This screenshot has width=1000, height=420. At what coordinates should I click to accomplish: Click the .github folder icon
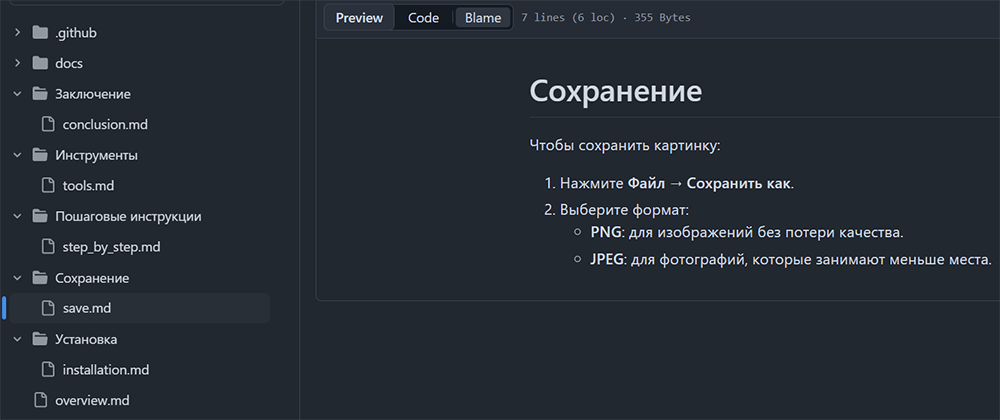(x=40, y=33)
